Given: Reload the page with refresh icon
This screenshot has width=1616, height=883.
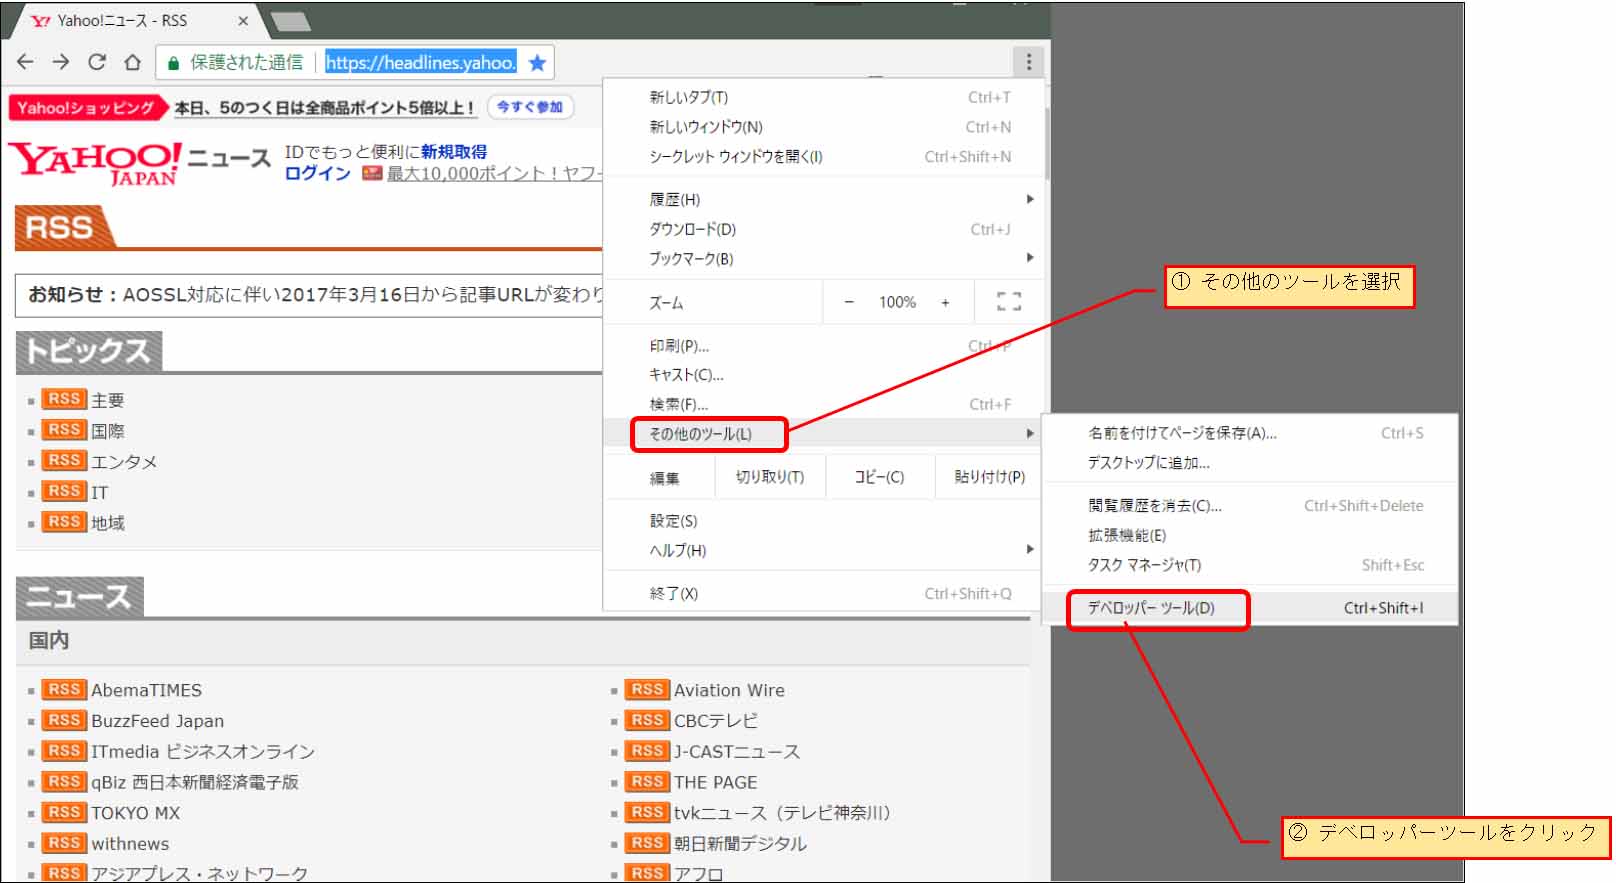Looking at the screenshot, I should click(x=97, y=62).
